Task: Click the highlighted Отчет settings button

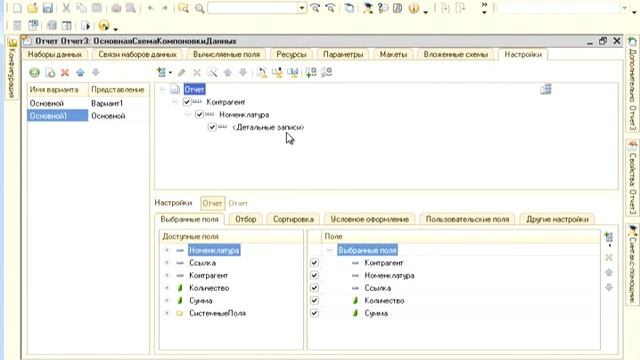Action: coord(212,203)
